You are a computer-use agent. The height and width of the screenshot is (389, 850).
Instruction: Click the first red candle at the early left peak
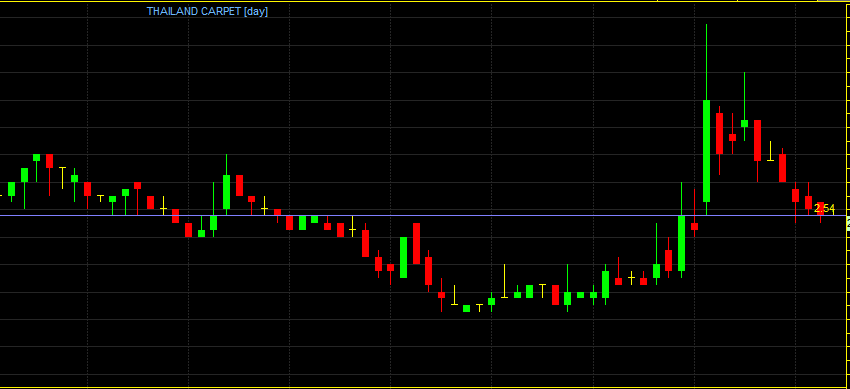coord(49,161)
